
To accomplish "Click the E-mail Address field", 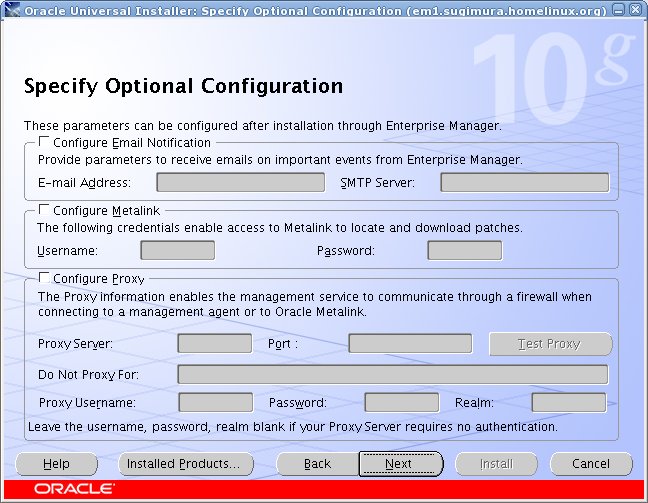I will 241,182.
